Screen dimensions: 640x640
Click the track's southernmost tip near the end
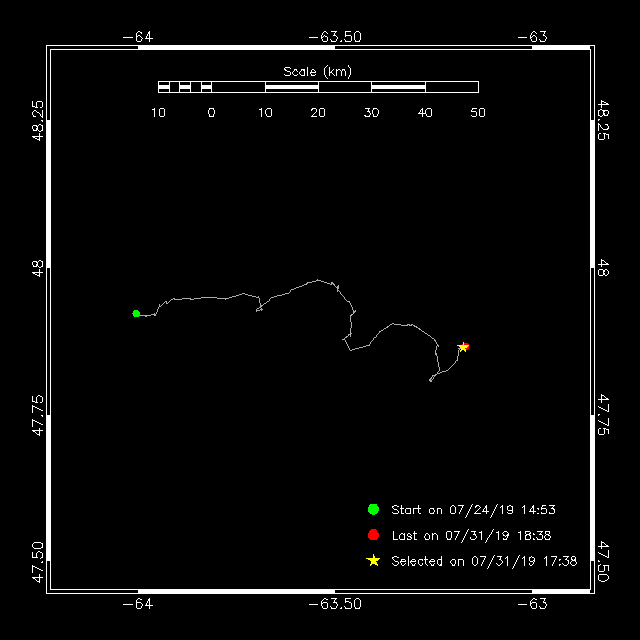(x=431, y=380)
